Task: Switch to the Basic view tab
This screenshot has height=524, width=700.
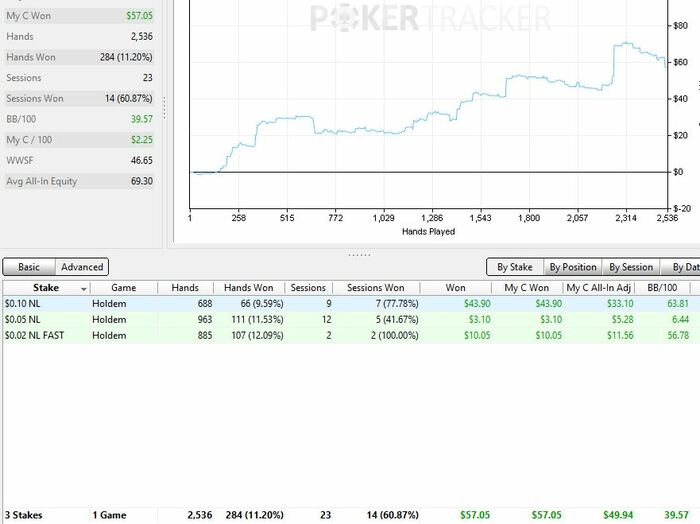Action: pyautogui.click(x=29, y=267)
